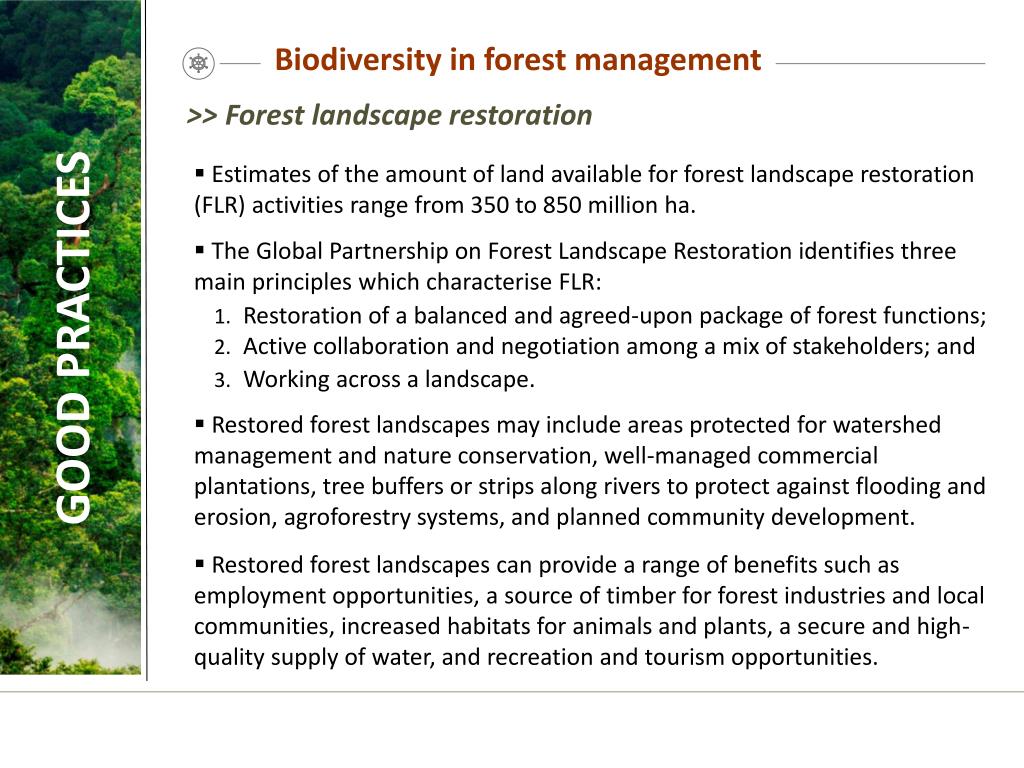This screenshot has width=1024, height=768.
Task: Click the line "quality supply of water, and recreation"
Action: 536,657
